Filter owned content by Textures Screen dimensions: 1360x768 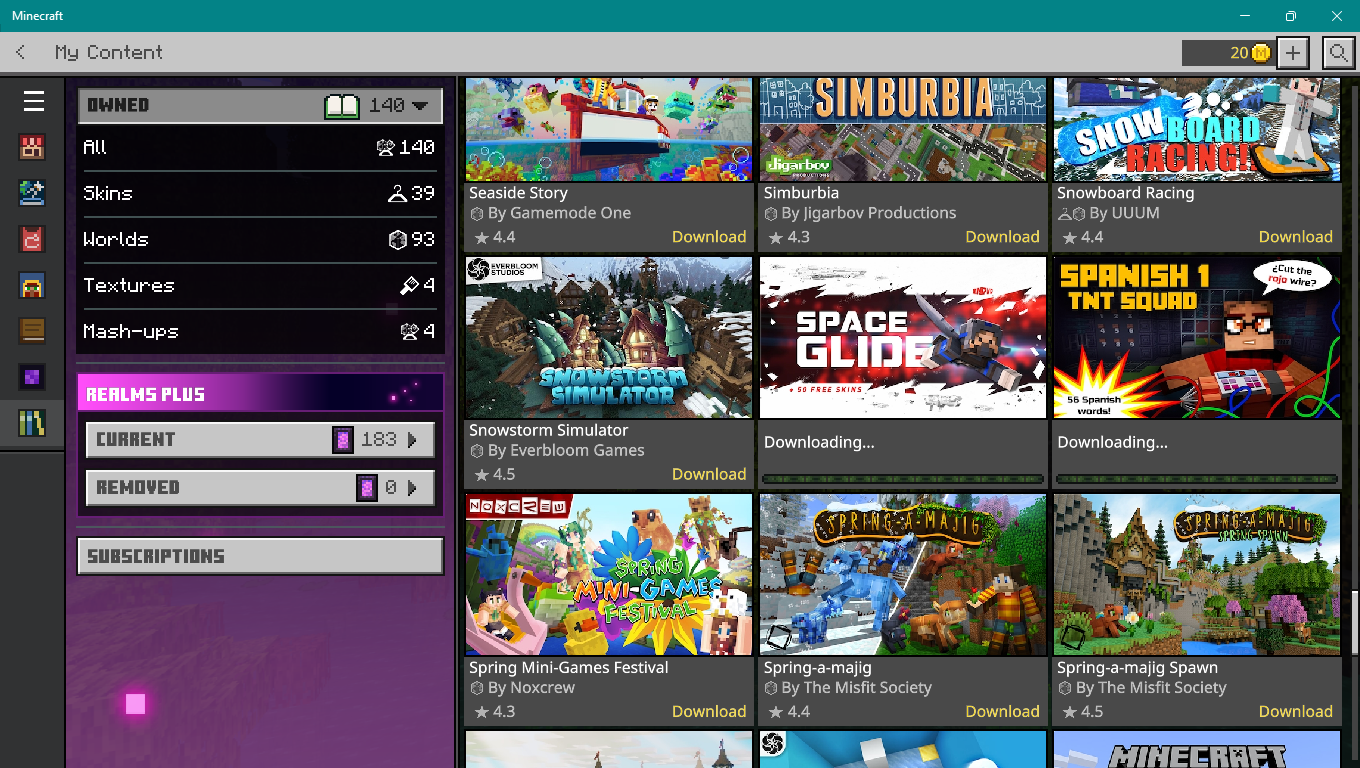click(x=259, y=286)
